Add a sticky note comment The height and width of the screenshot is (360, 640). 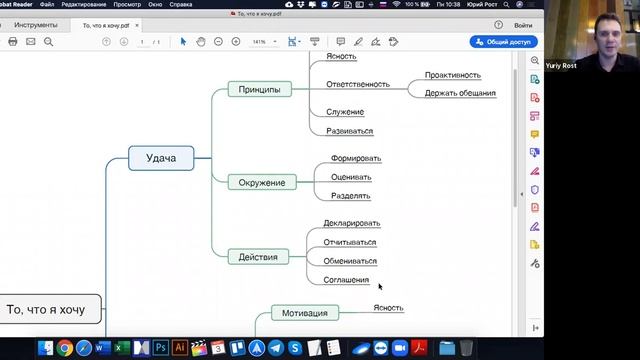tap(340, 42)
